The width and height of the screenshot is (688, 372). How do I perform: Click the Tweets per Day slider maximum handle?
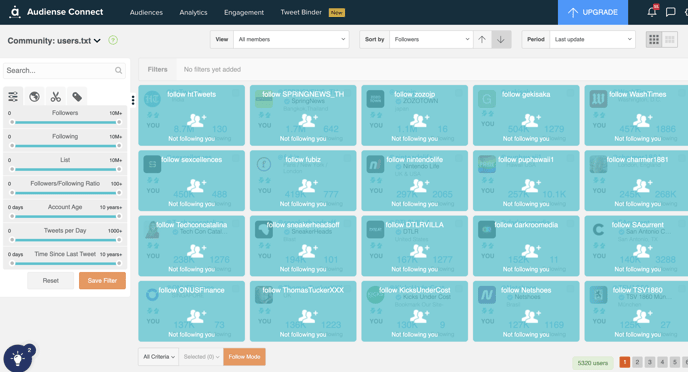pos(119,240)
